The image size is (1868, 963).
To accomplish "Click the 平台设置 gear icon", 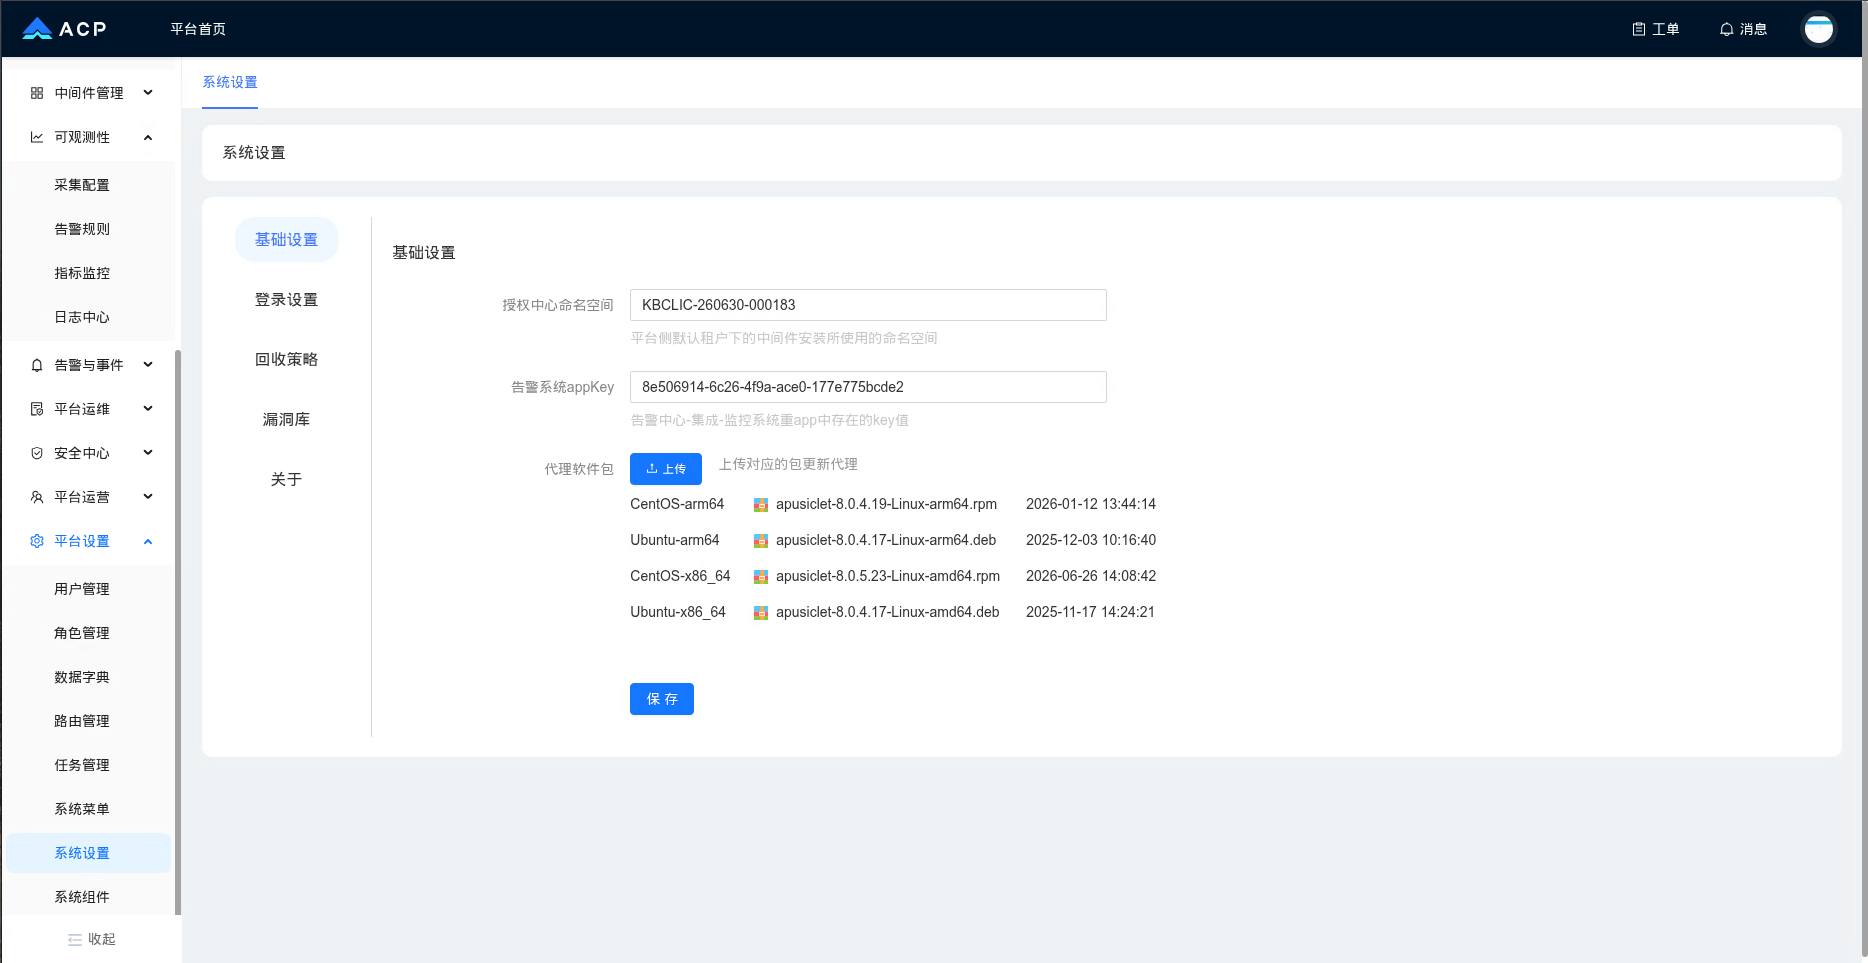I will [x=37, y=541].
